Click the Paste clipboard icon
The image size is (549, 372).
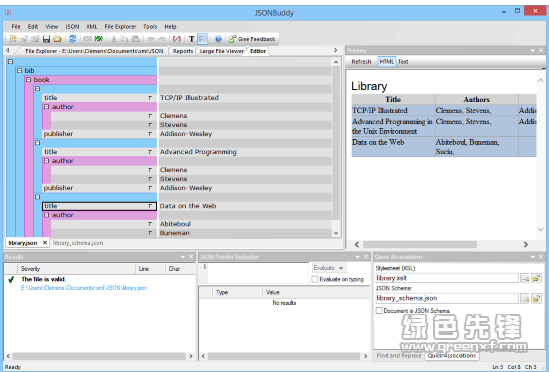135,39
